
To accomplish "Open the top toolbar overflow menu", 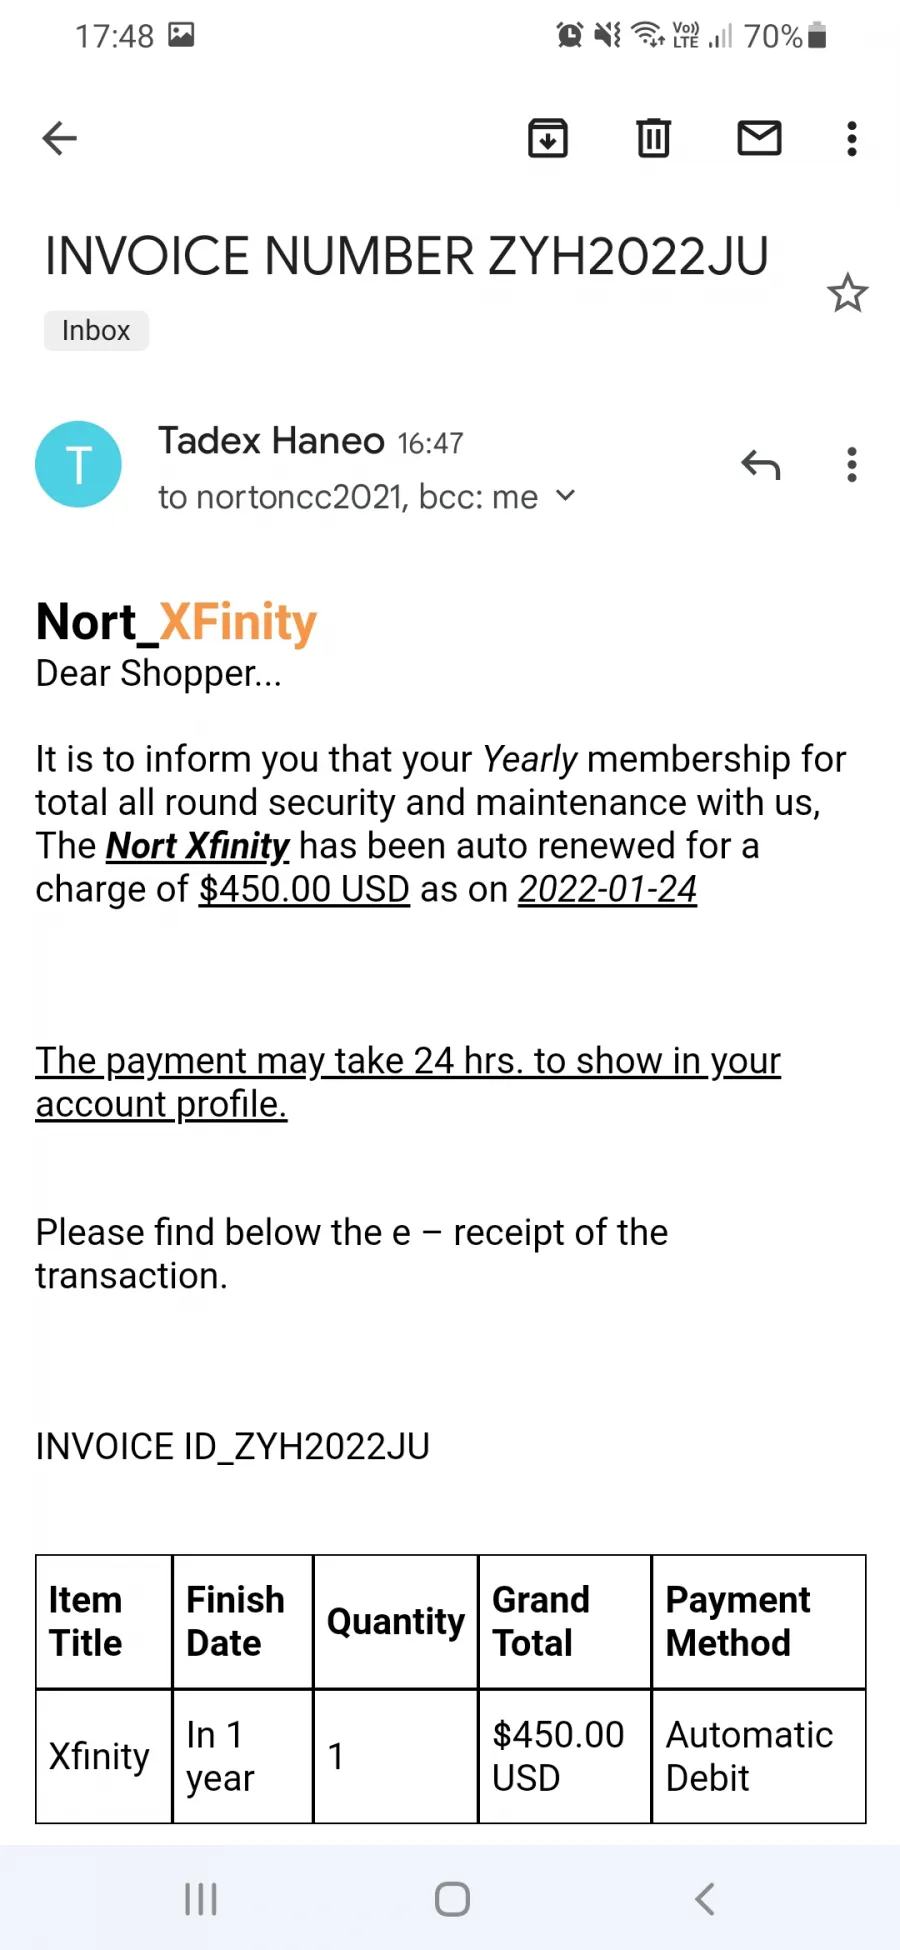I will point(852,138).
